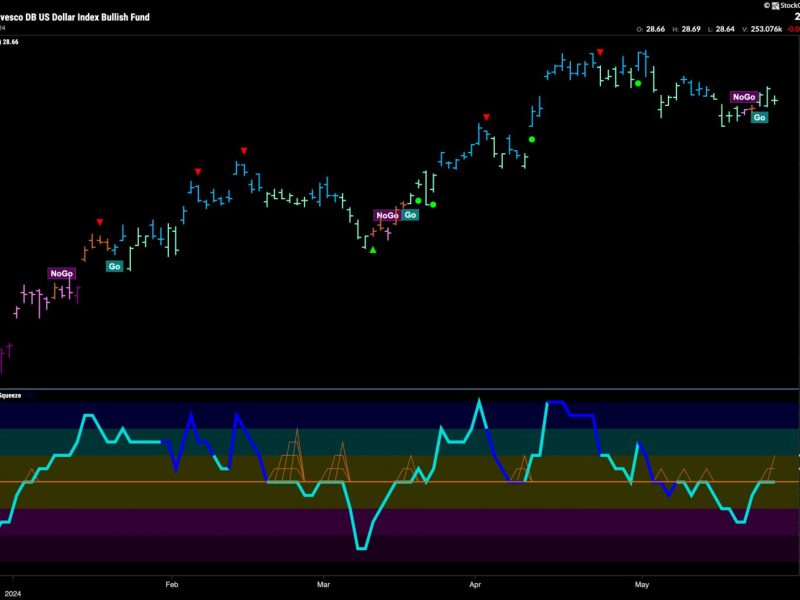Click the Apr label on the time axis
This screenshot has width=800, height=600.
[x=475, y=585]
